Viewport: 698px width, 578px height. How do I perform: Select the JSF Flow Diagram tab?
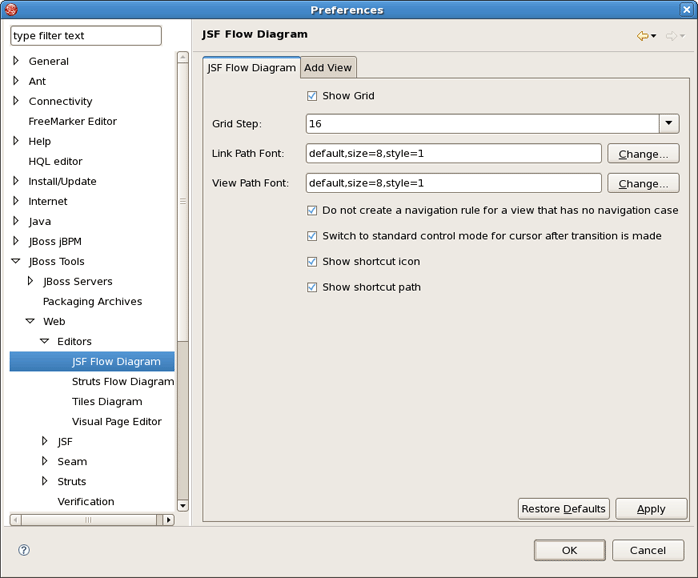point(252,68)
